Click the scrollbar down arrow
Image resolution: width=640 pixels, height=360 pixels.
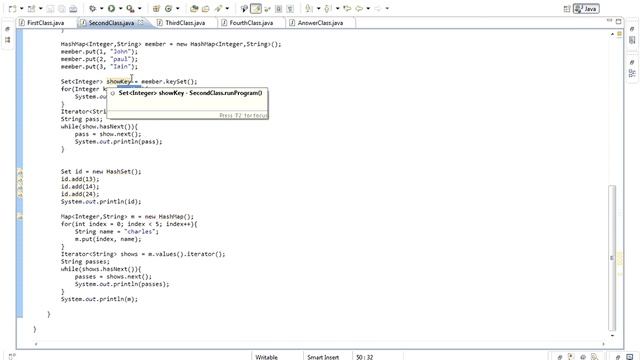pyautogui.click(x=612, y=336)
